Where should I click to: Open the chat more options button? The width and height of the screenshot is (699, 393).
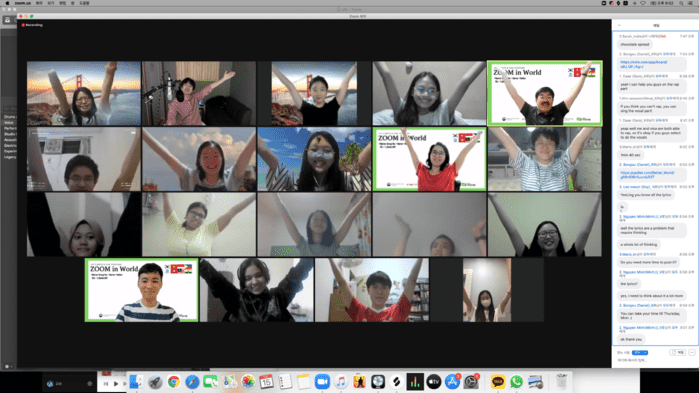691,352
